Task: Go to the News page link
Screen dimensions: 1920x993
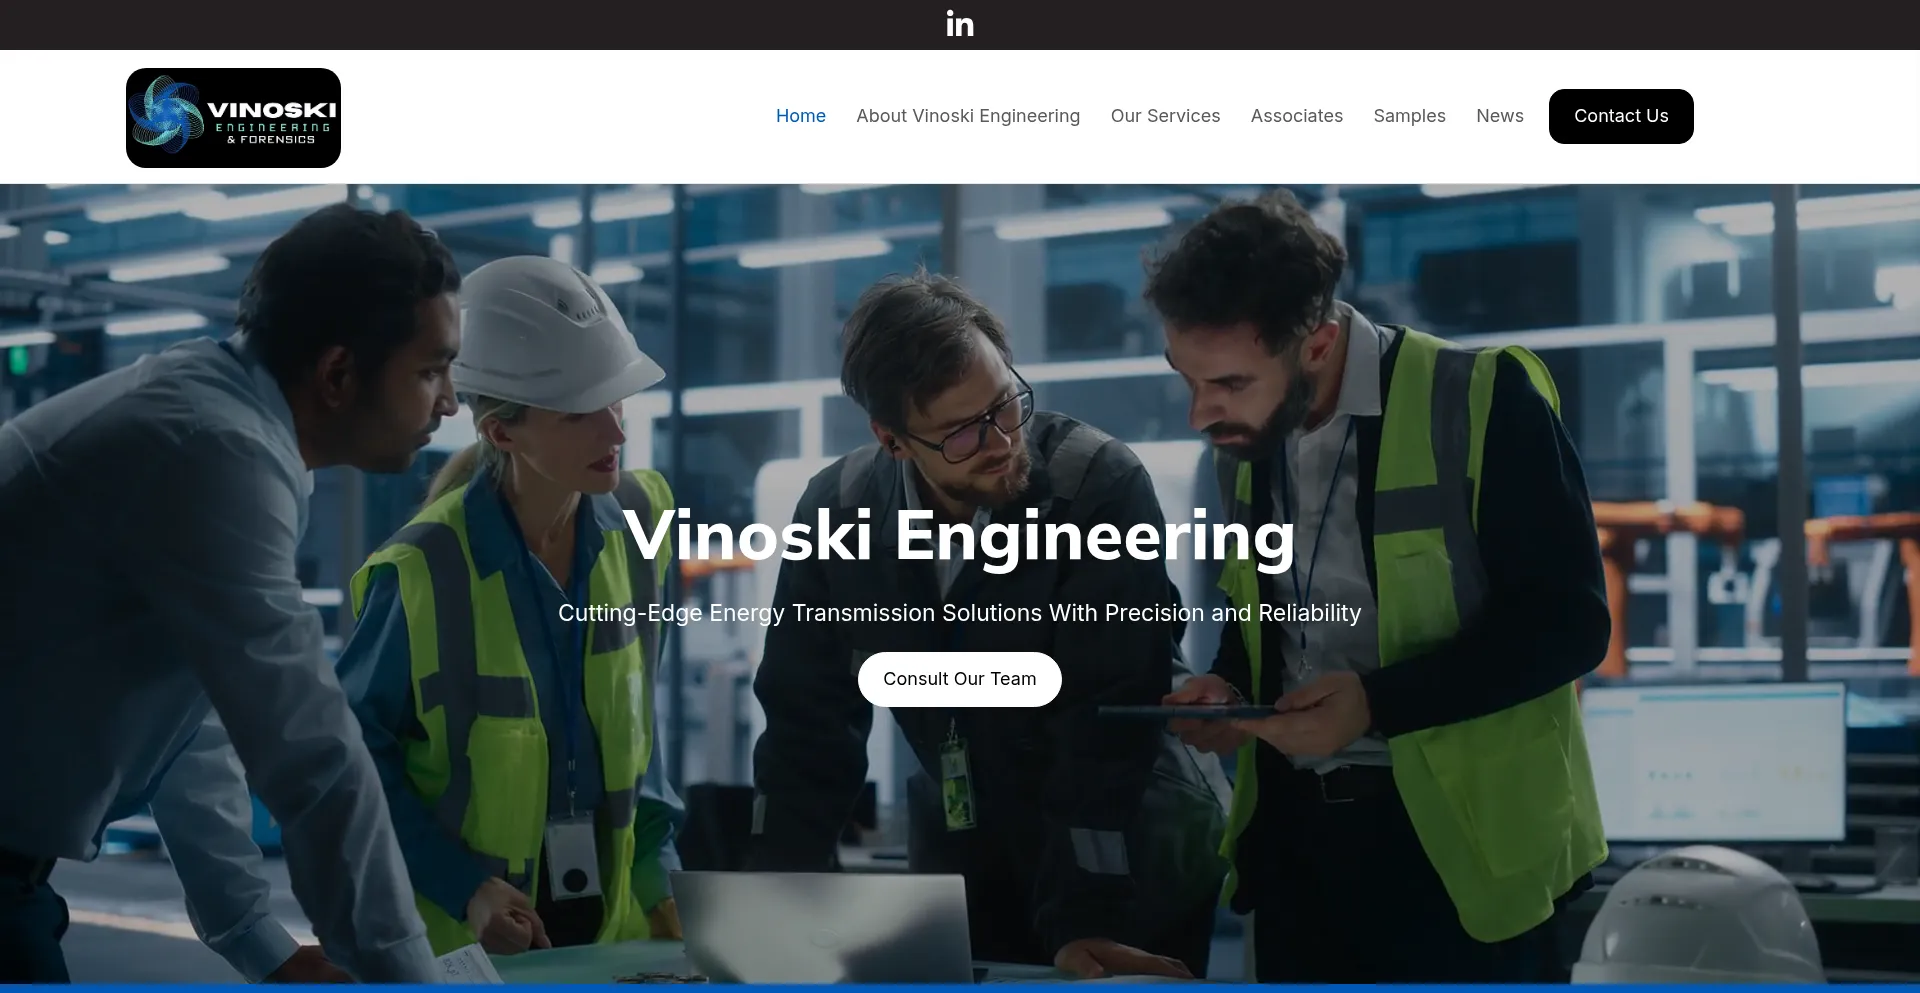Action: coord(1500,116)
